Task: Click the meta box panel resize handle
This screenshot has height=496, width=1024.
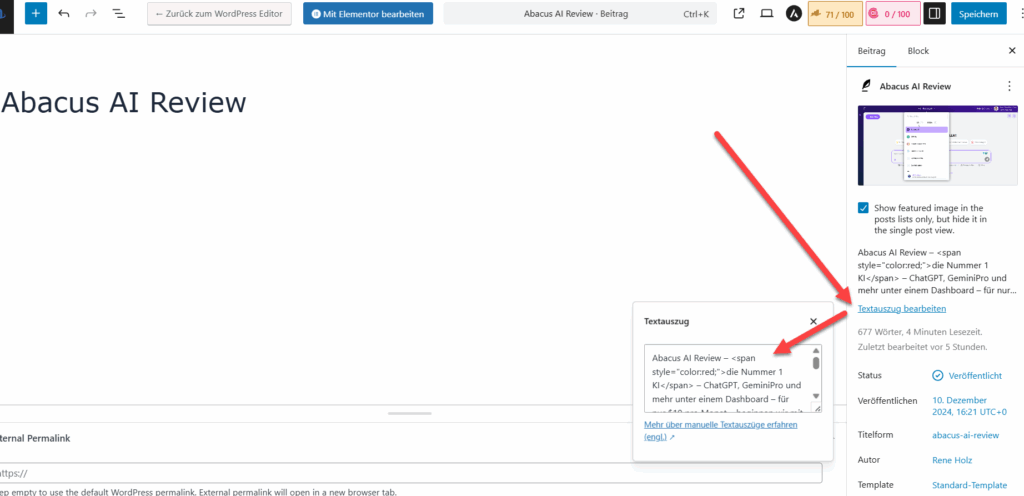Action: pos(409,413)
